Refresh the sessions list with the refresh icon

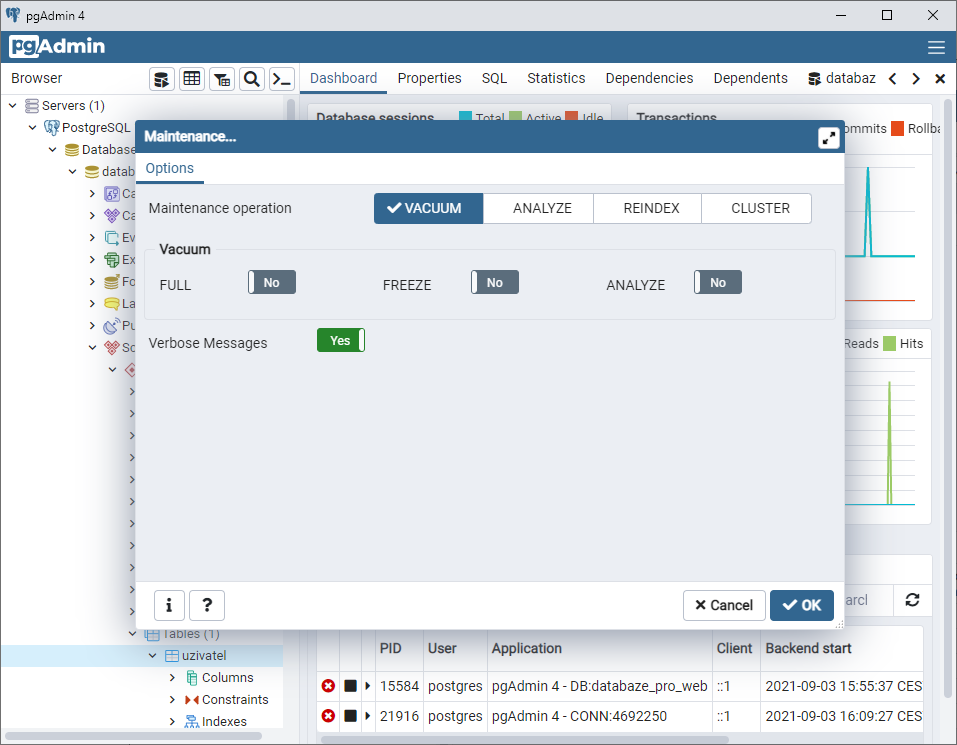912,600
